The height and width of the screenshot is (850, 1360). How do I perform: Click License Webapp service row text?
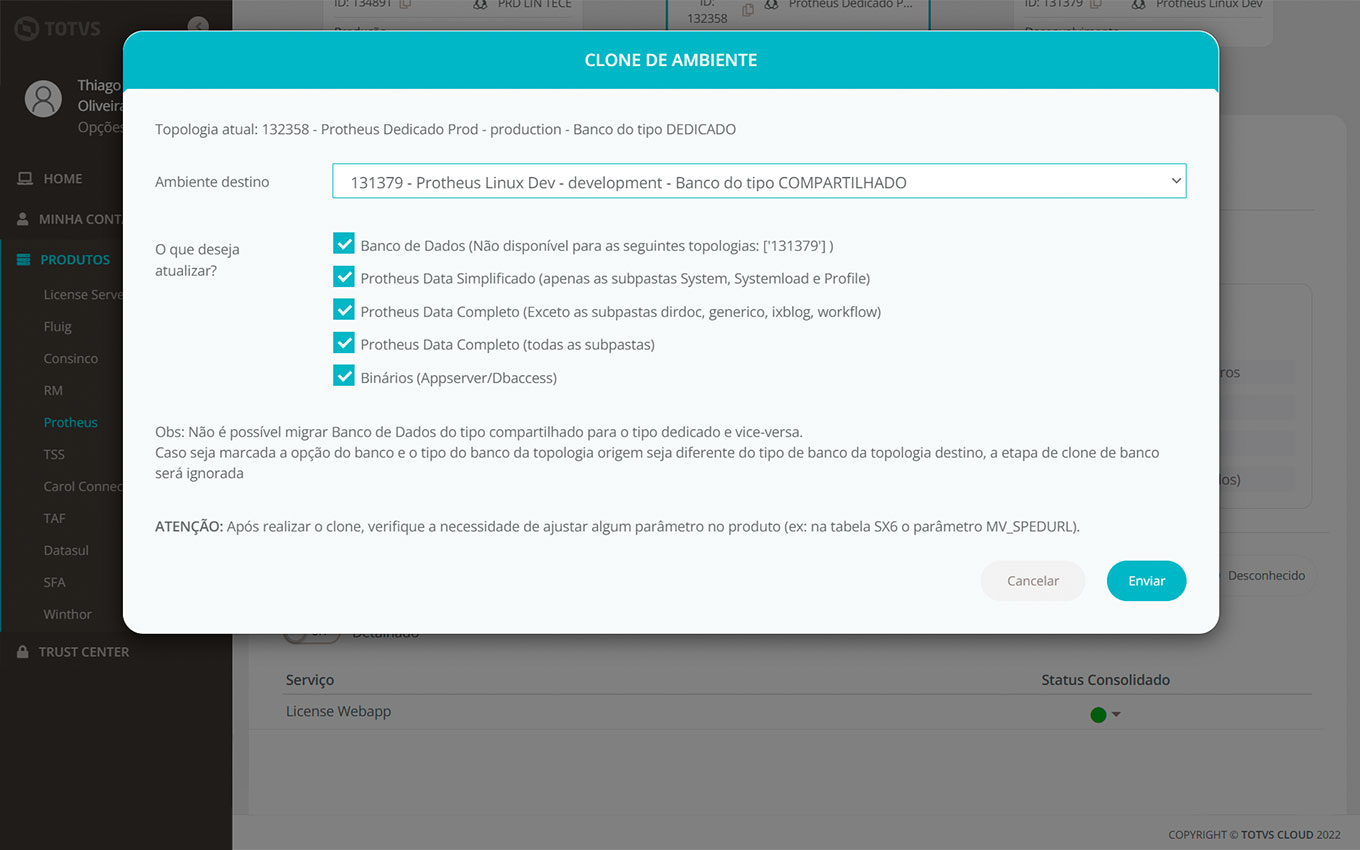338,711
